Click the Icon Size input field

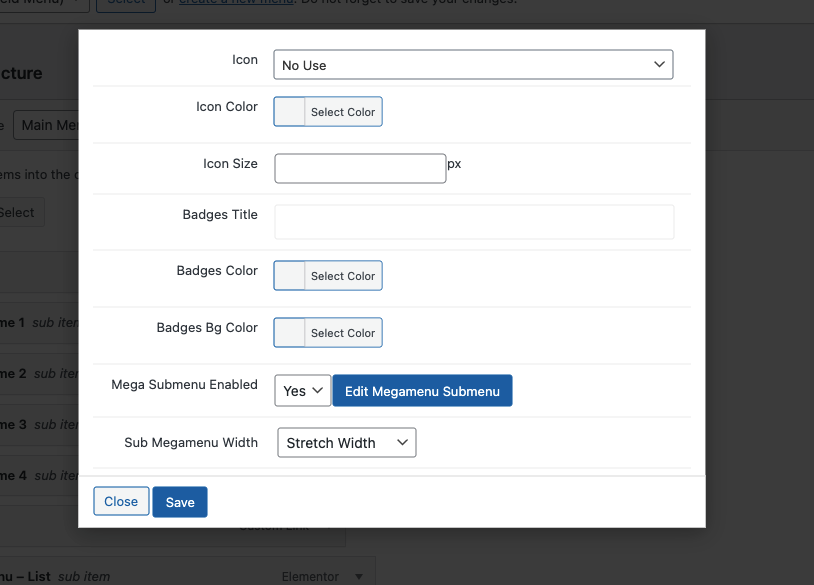coord(360,168)
